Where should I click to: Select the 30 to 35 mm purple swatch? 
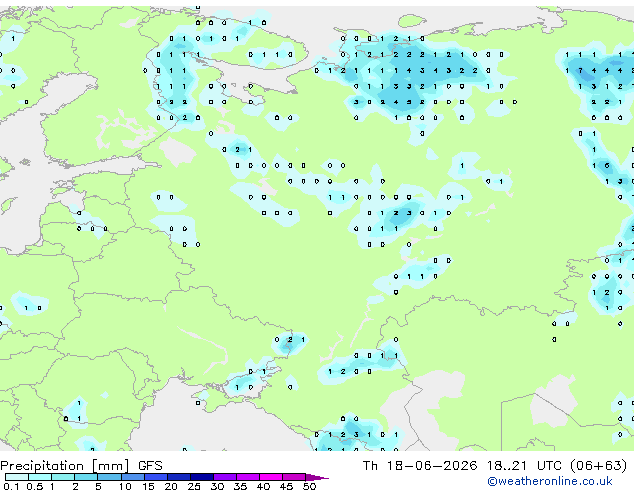(225, 477)
